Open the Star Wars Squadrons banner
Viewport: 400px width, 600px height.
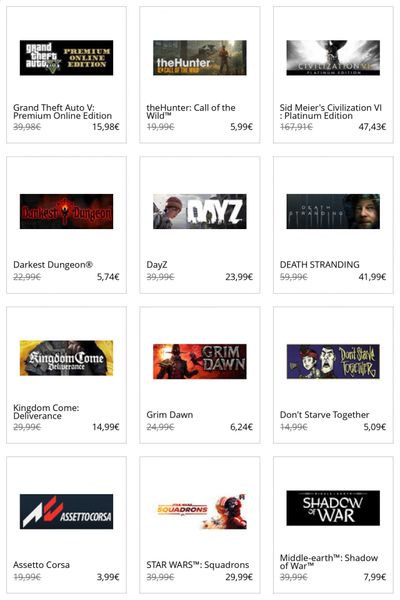click(x=199, y=511)
